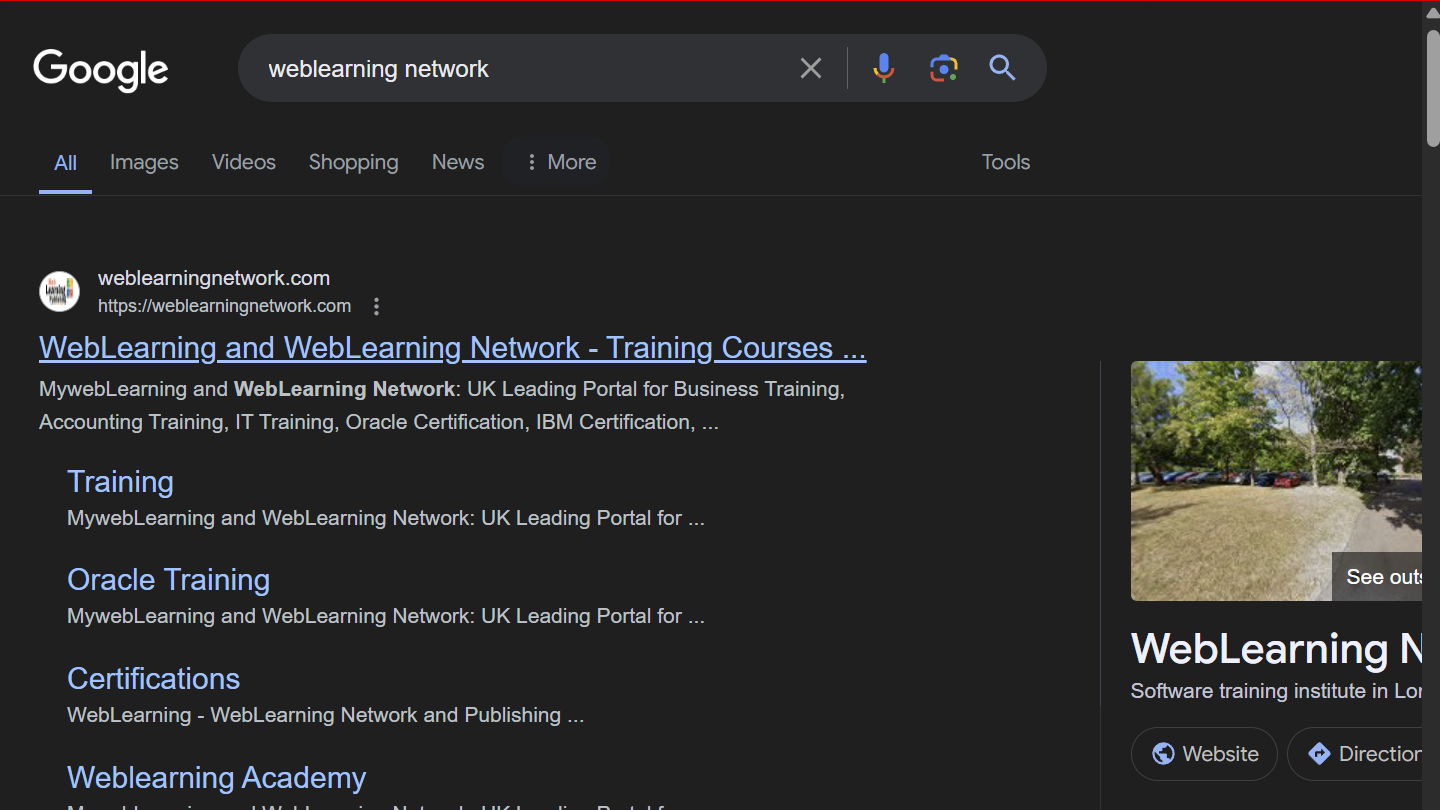The height and width of the screenshot is (810, 1440).
Task: Start voice search with microphone icon
Action: click(883, 68)
